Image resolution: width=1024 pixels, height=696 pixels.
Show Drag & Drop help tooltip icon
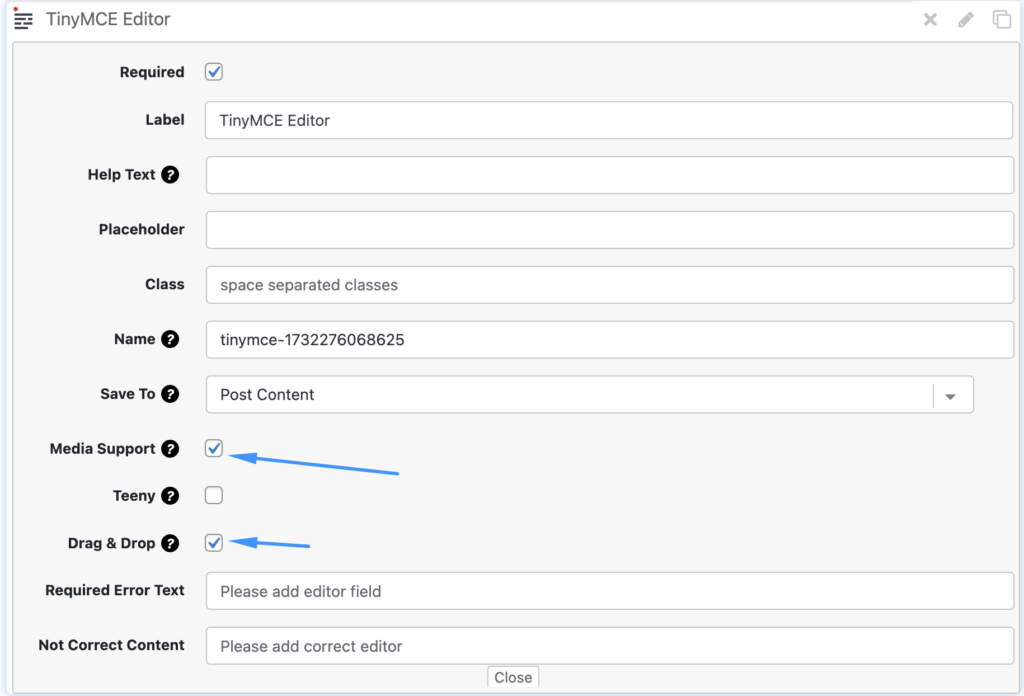click(x=170, y=544)
